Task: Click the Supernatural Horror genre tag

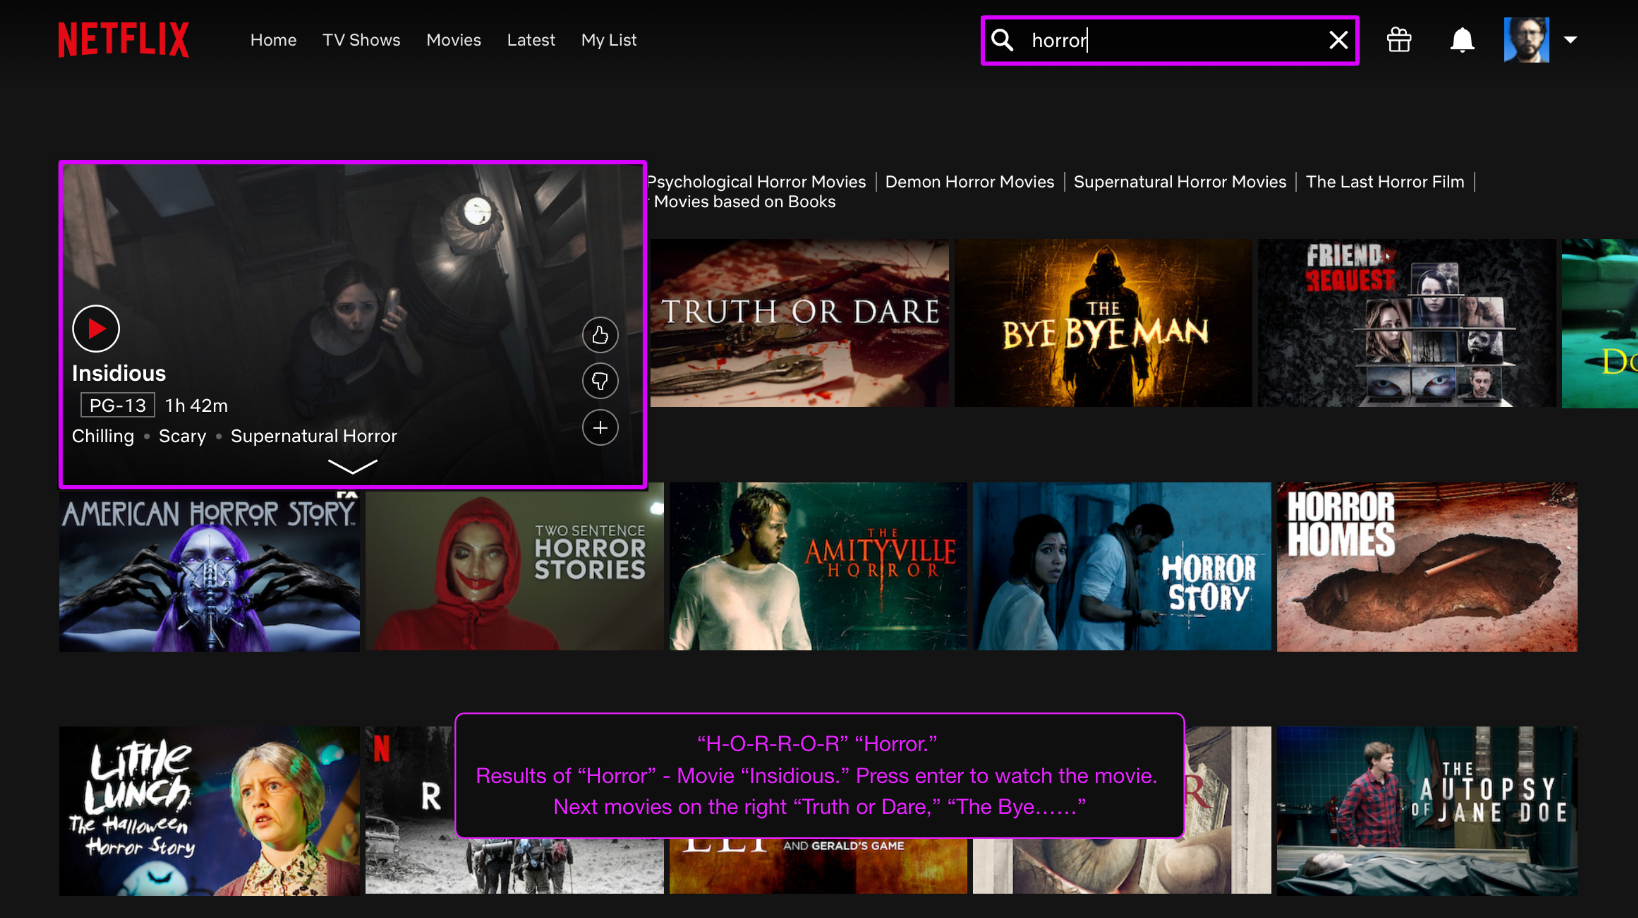Action: pyautogui.click(x=314, y=436)
